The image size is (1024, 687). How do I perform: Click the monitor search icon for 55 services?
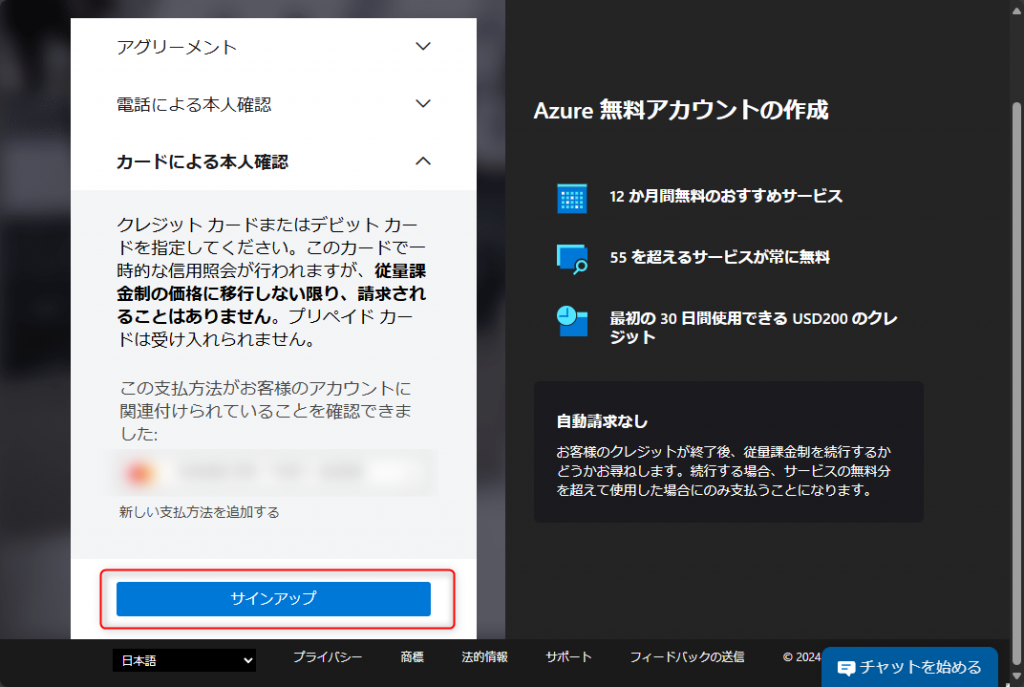pyautogui.click(x=572, y=259)
